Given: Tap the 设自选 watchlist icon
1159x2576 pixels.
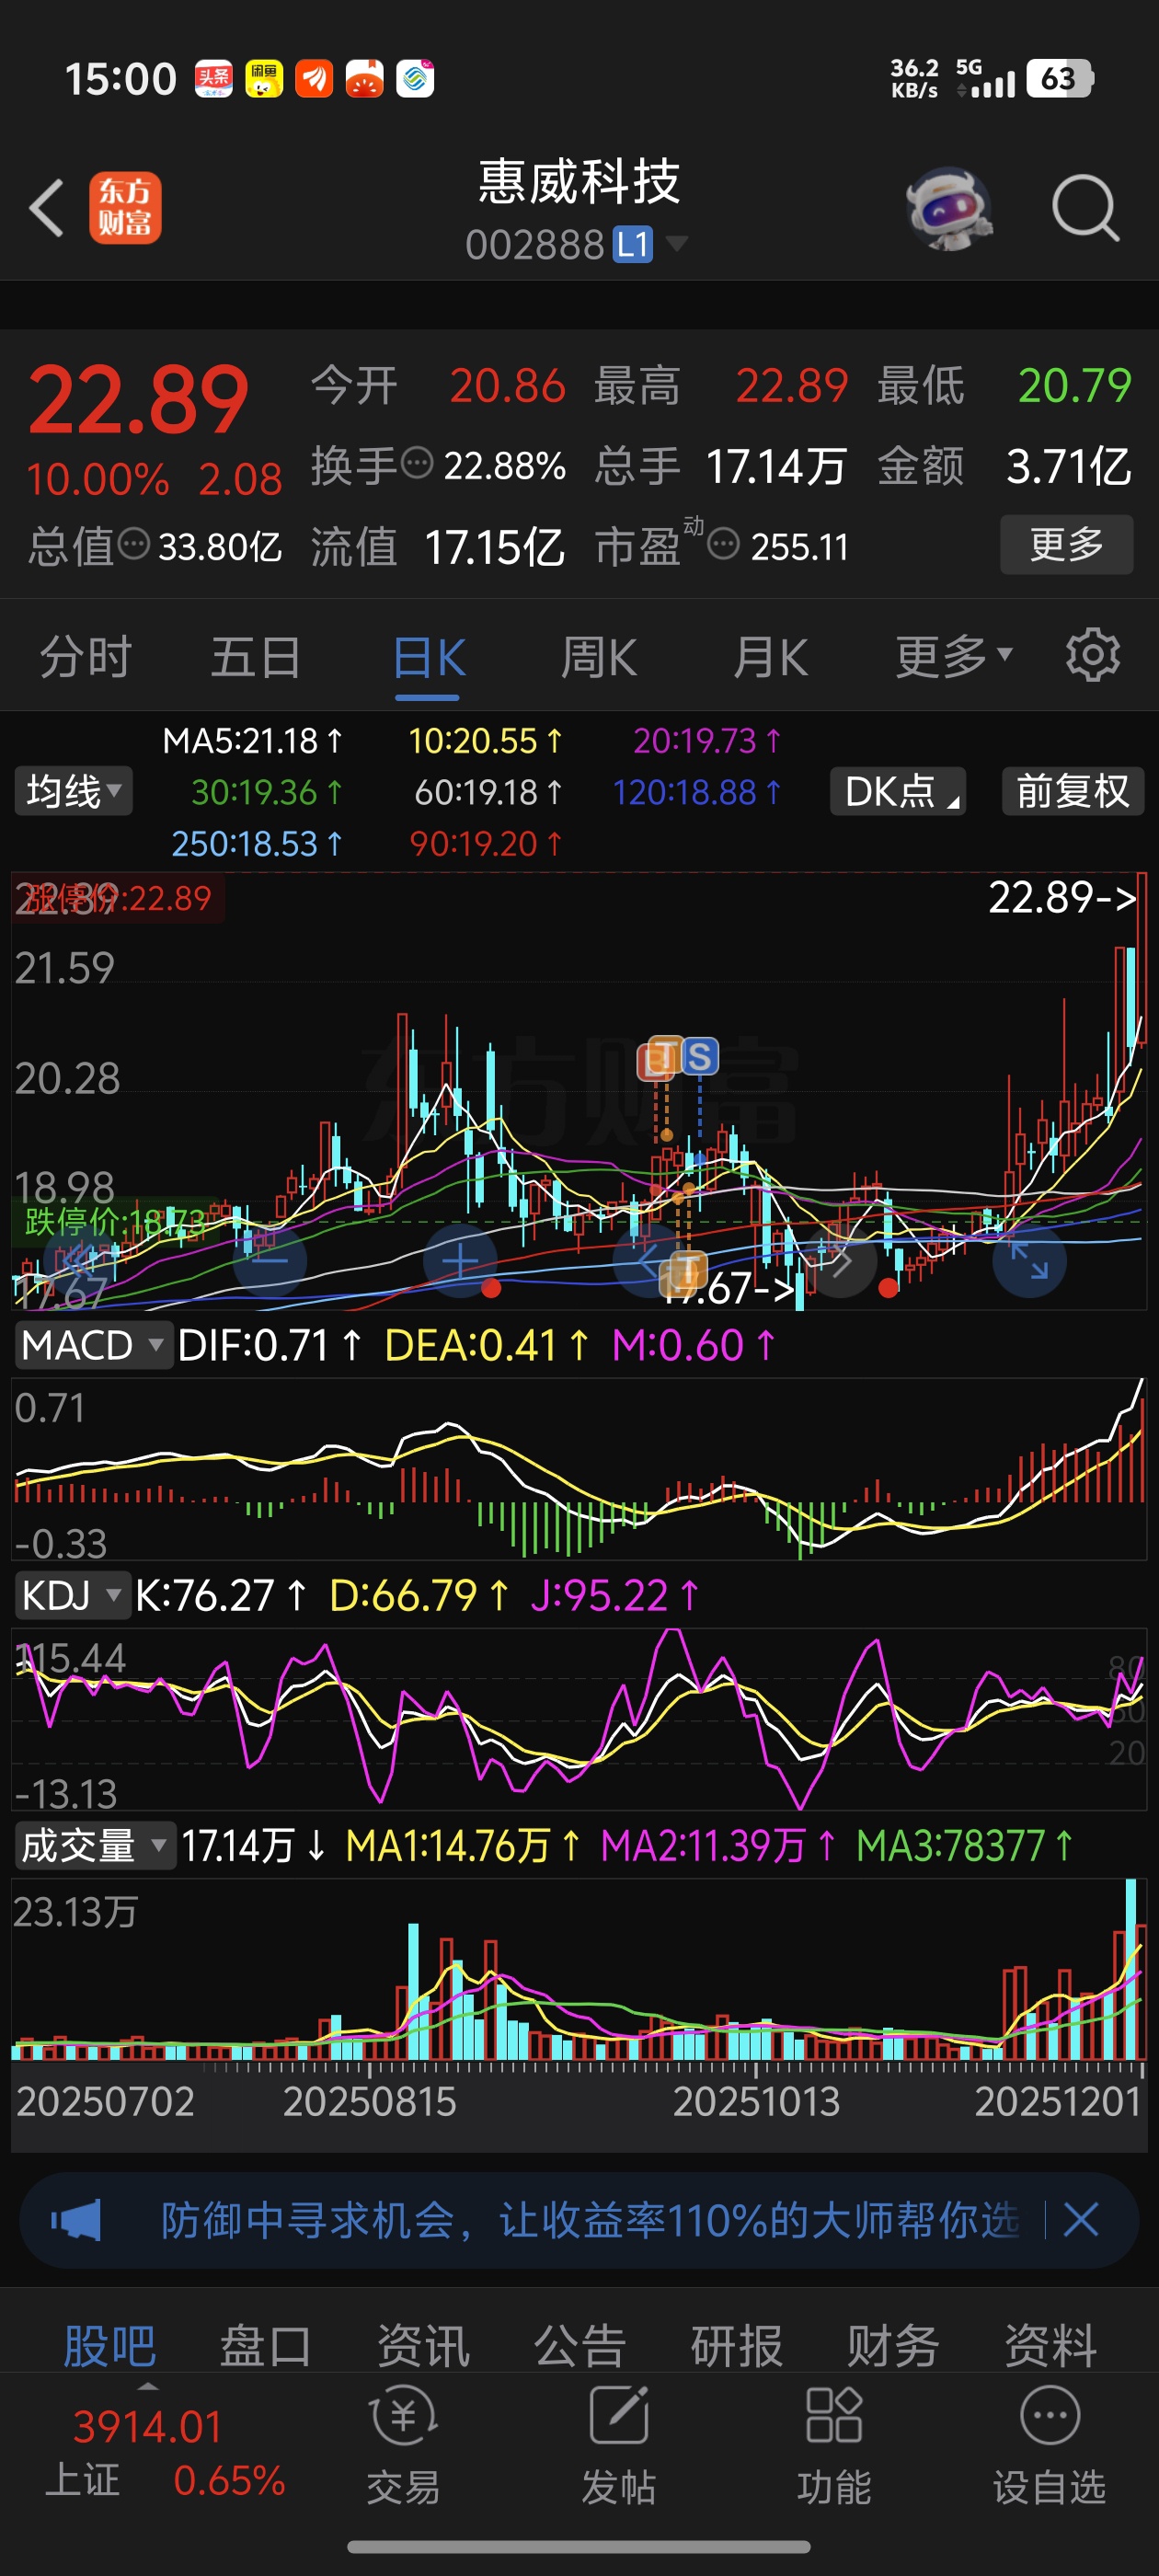Looking at the screenshot, I should coord(1049,2444).
